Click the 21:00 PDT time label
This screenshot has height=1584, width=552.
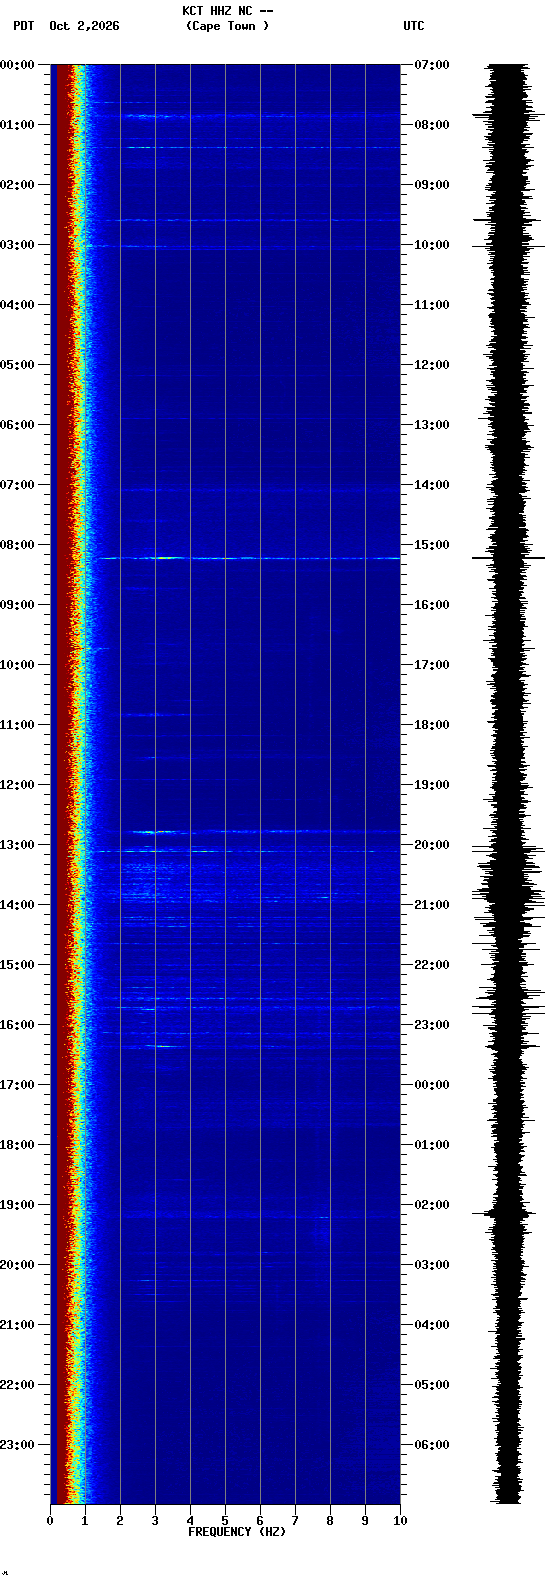click(18, 1325)
